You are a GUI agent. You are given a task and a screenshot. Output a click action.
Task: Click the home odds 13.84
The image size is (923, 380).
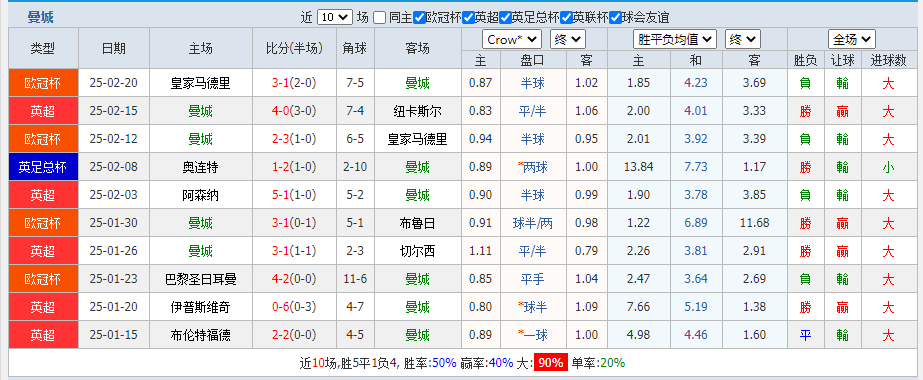[x=639, y=167]
